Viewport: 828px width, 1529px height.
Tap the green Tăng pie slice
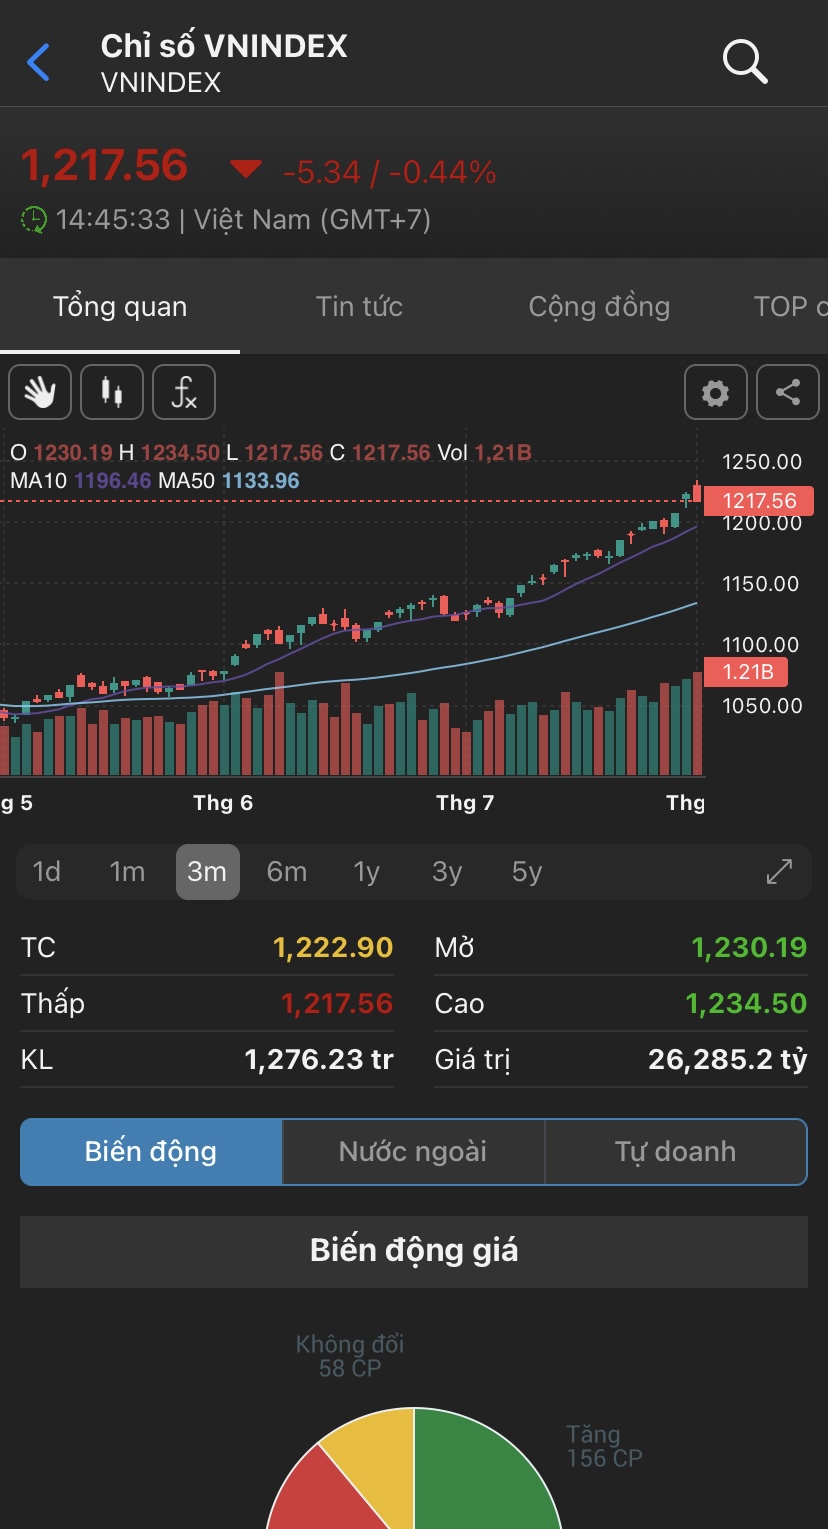(x=480, y=1480)
